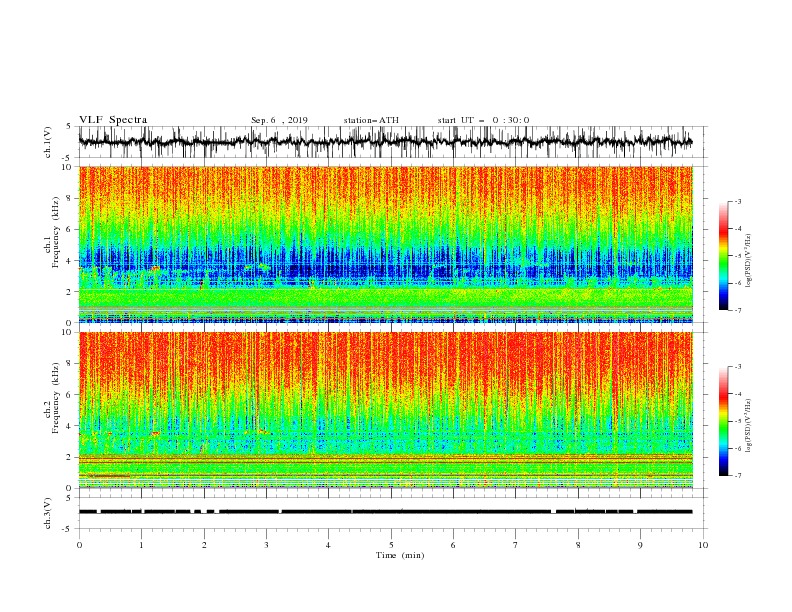
Task: Click the ch.2 spectrogram plot
Action: pos(386,410)
